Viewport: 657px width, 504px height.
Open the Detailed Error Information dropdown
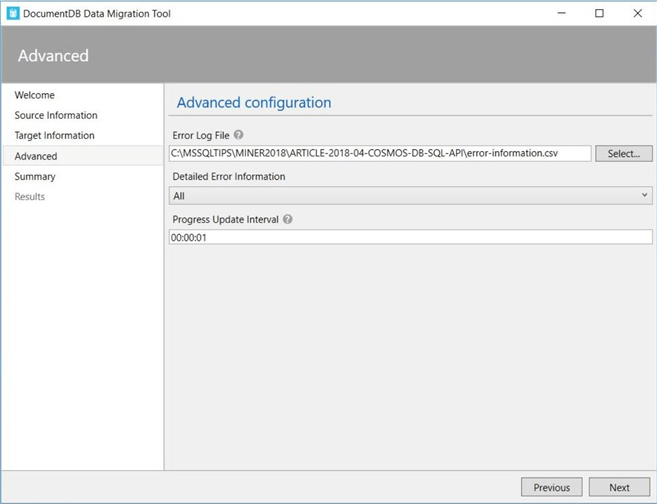click(411, 196)
